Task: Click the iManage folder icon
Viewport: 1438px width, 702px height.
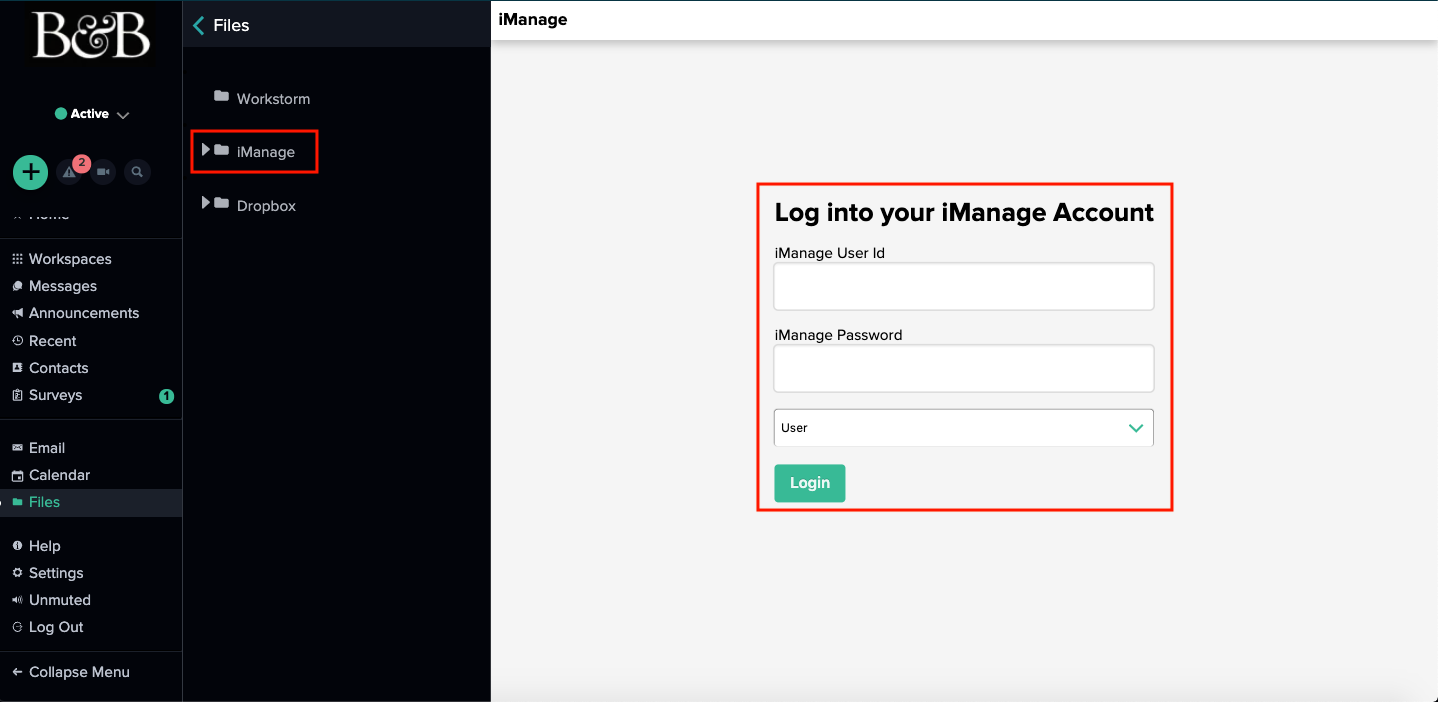Action: 222,150
